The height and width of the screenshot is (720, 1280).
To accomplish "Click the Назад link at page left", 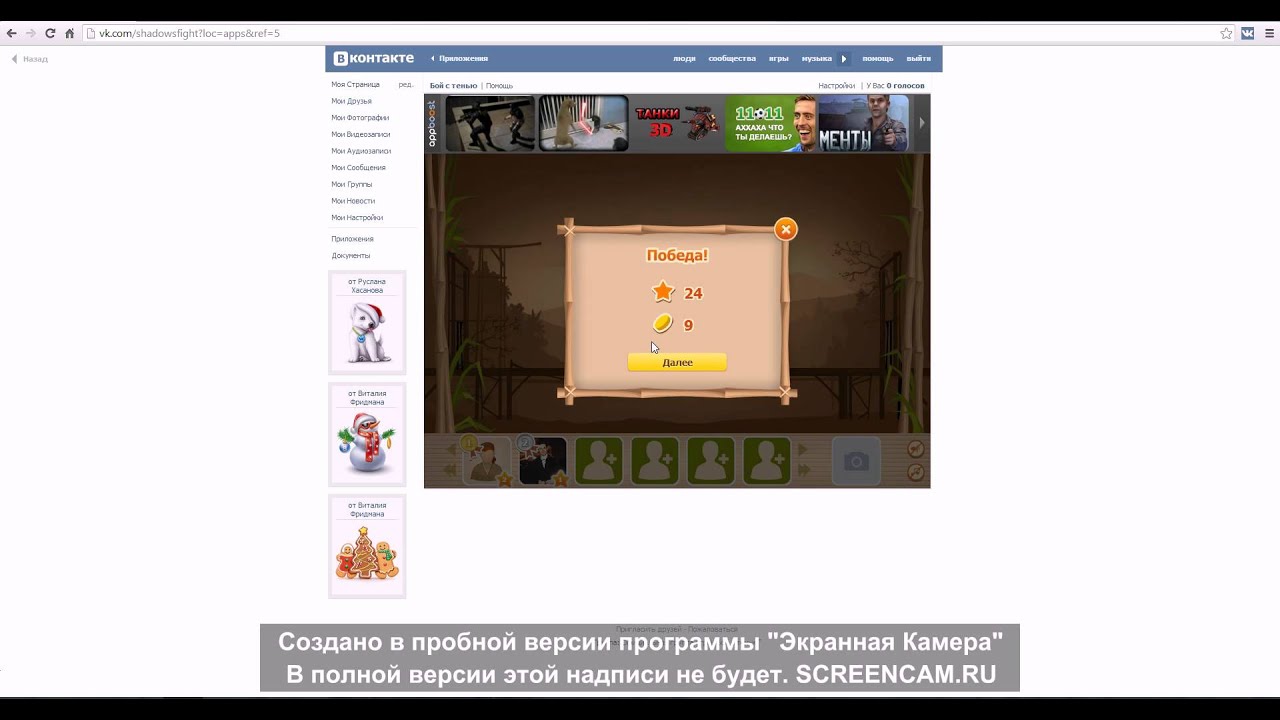I will [30, 59].
